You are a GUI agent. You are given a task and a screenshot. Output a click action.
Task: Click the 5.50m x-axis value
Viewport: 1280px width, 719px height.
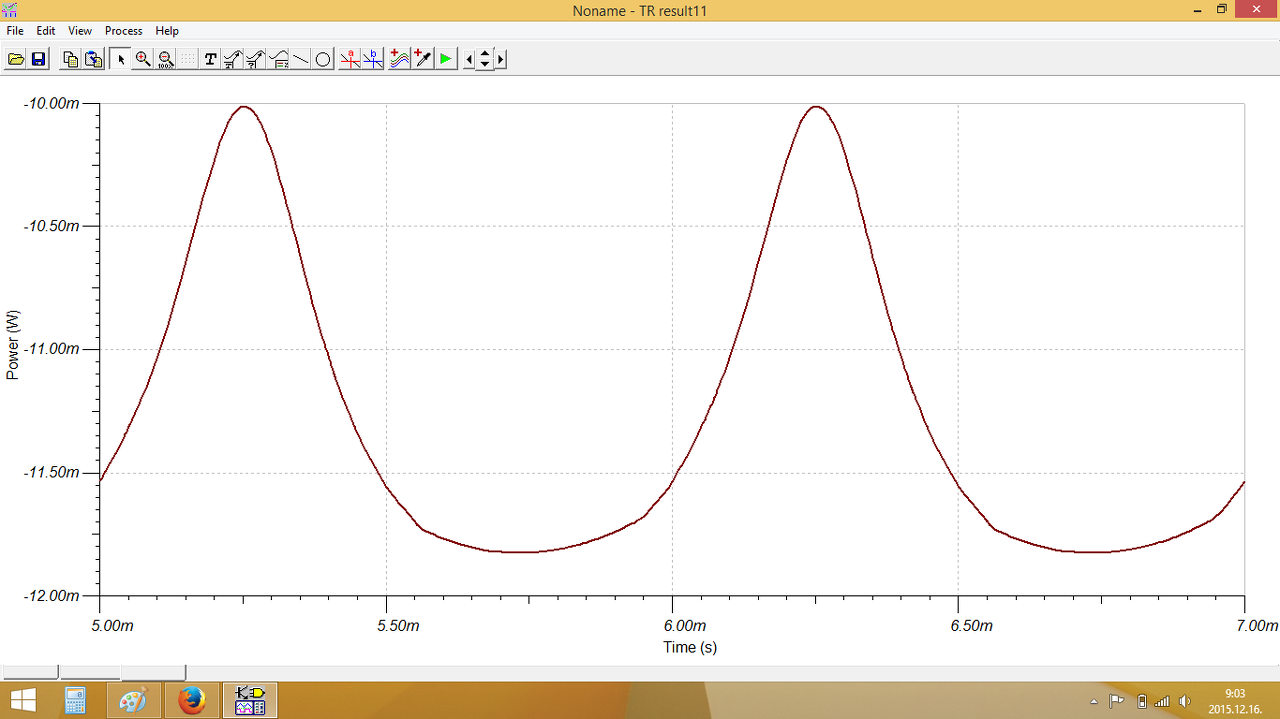tap(398, 626)
